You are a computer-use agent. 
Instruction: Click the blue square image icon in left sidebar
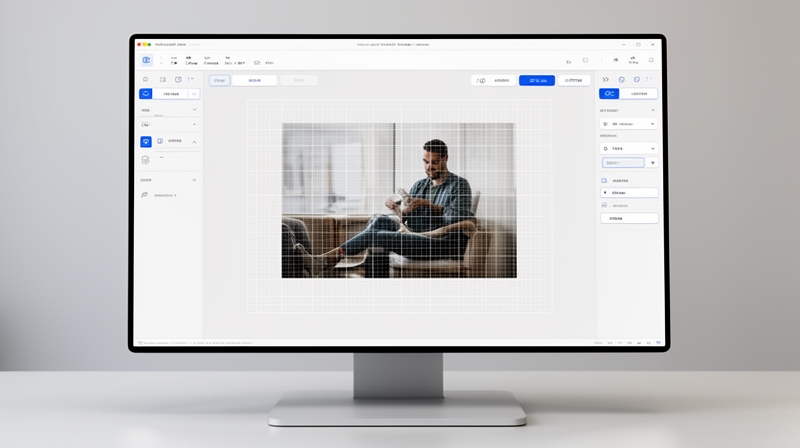146,141
